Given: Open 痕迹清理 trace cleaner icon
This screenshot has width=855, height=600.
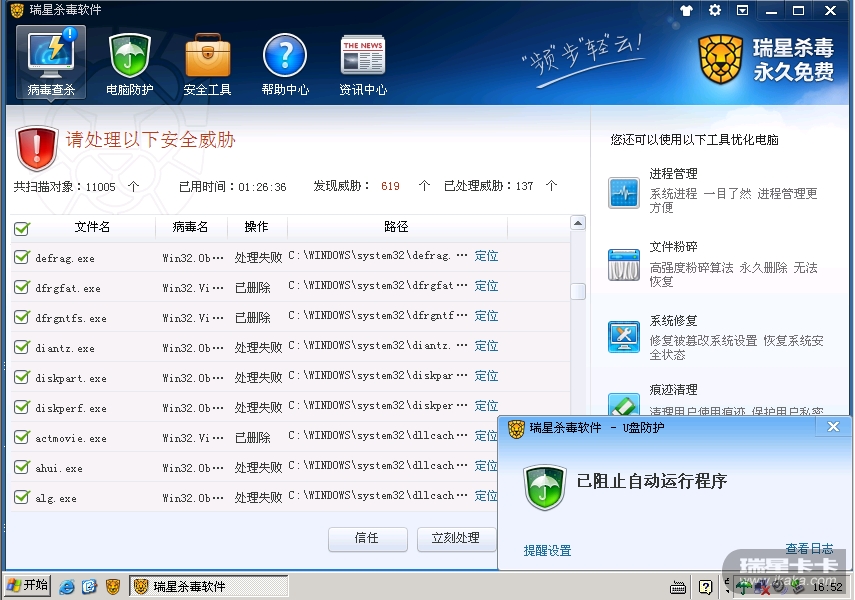Looking at the screenshot, I should tap(624, 405).
